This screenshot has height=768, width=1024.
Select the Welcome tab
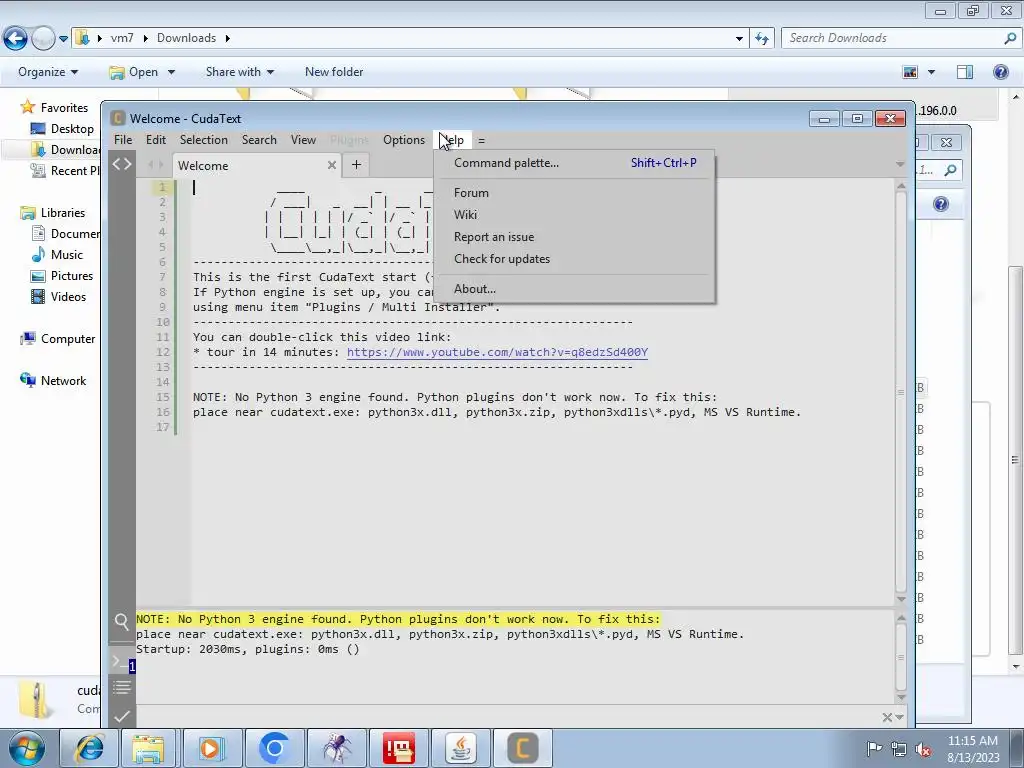pyautogui.click(x=255, y=165)
